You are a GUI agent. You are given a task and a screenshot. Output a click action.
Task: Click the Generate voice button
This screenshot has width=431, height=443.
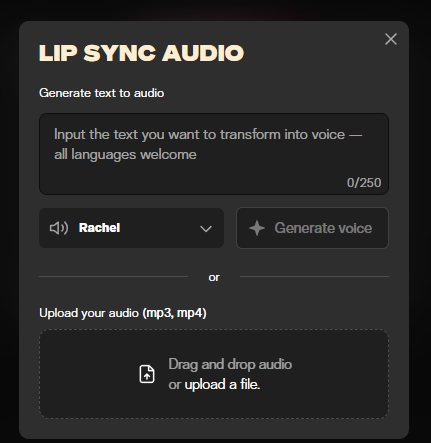click(x=312, y=228)
